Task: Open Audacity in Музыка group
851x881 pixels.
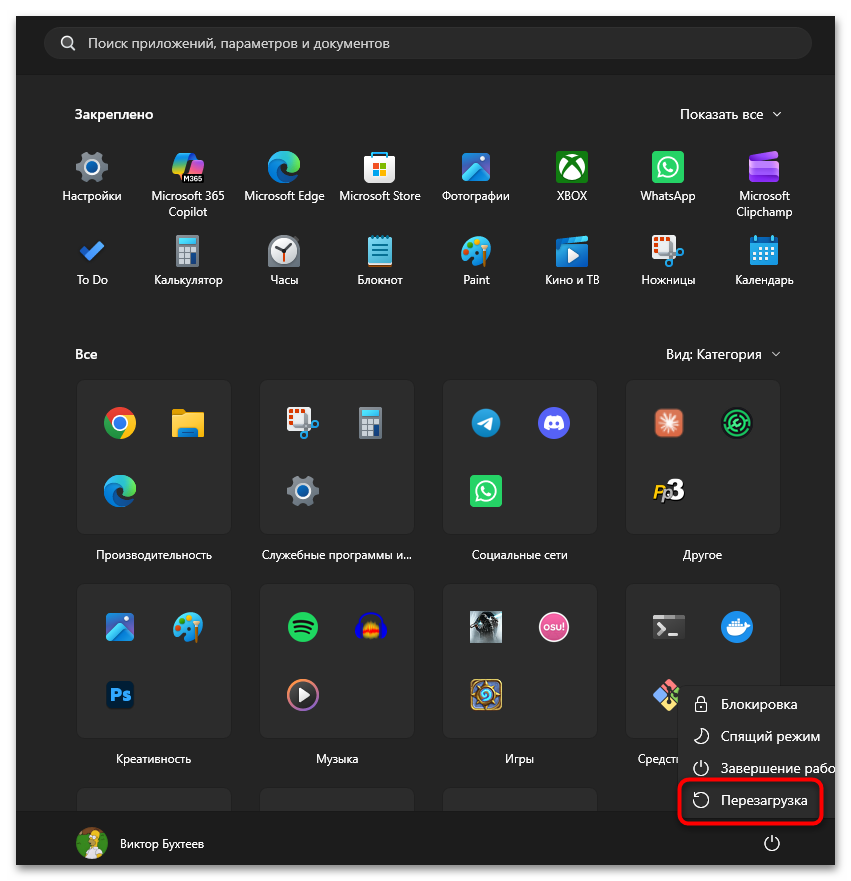Action: (371, 627)
